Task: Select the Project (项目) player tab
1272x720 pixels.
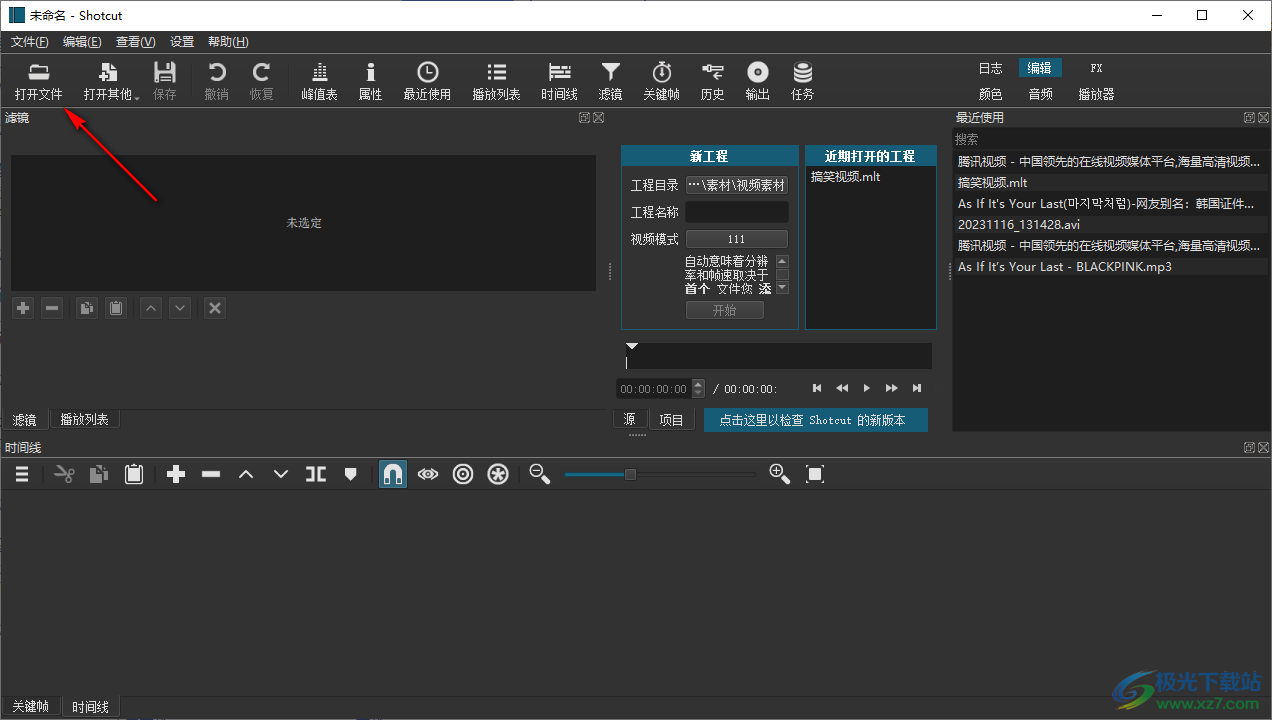Action: (671, 420)
